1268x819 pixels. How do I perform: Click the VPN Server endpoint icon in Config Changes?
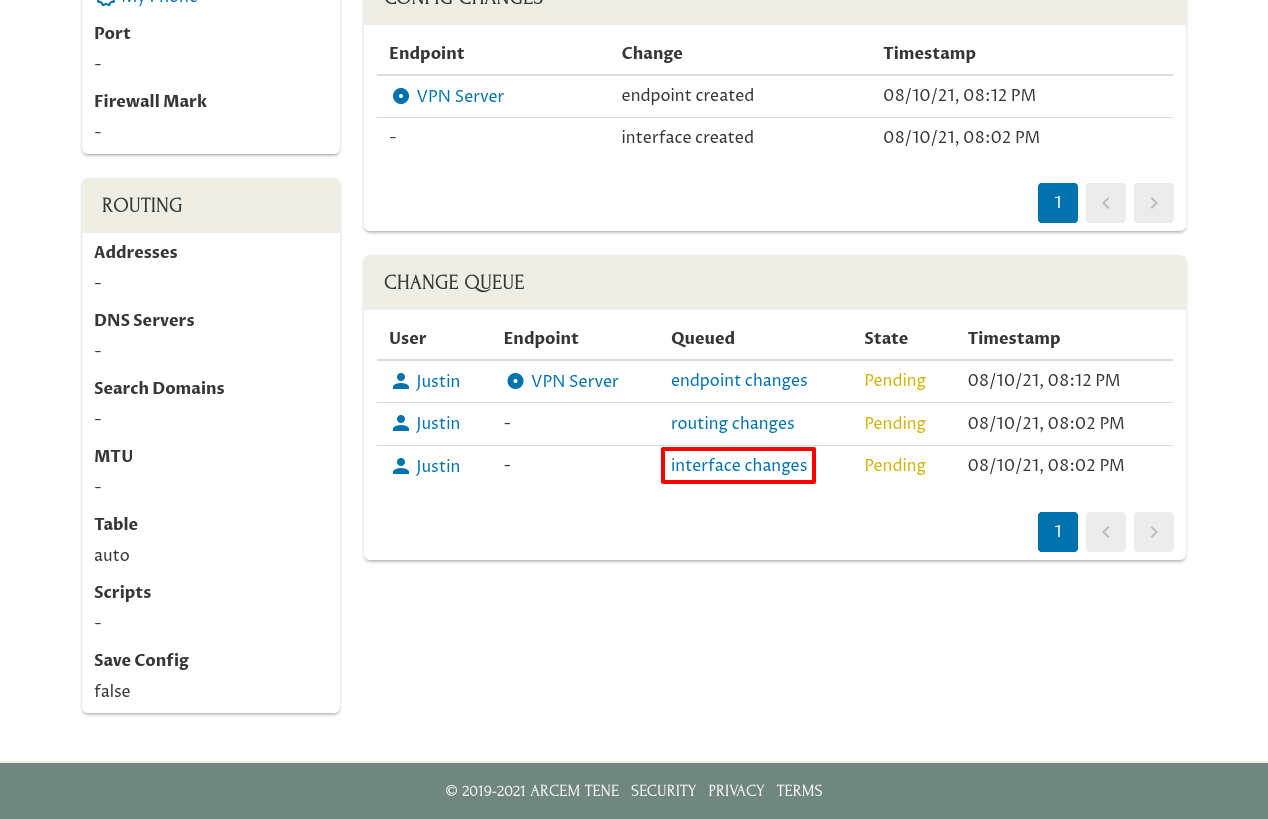(x=401, y=96)
